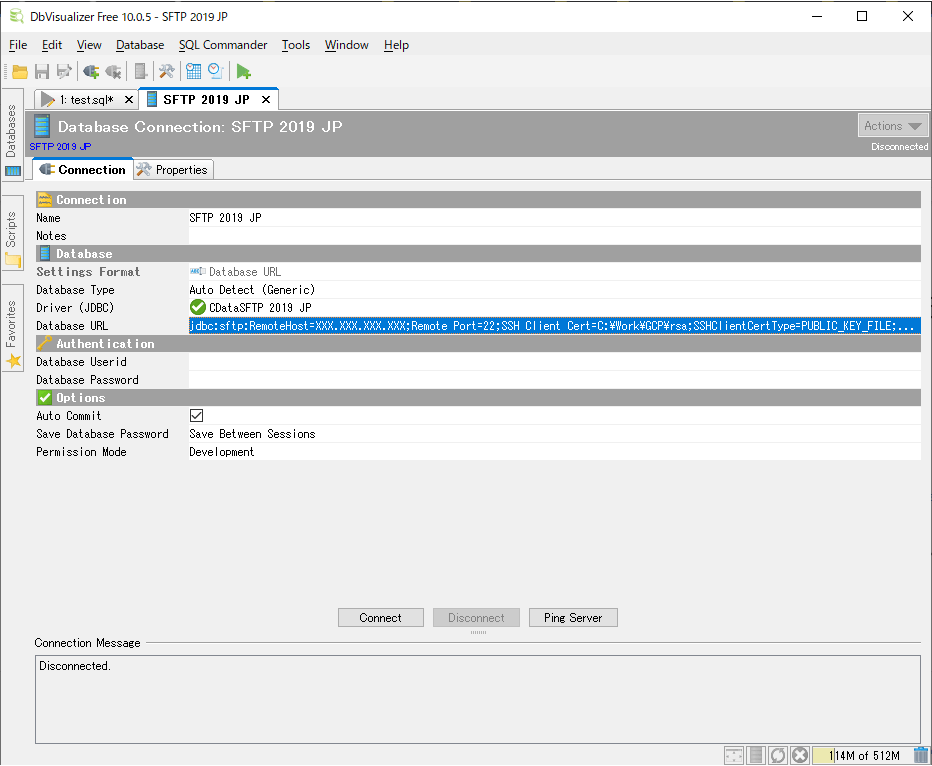Open Tool Properties wrench icon in toolbar
The image size is (932, 766).
click(166, 72)
